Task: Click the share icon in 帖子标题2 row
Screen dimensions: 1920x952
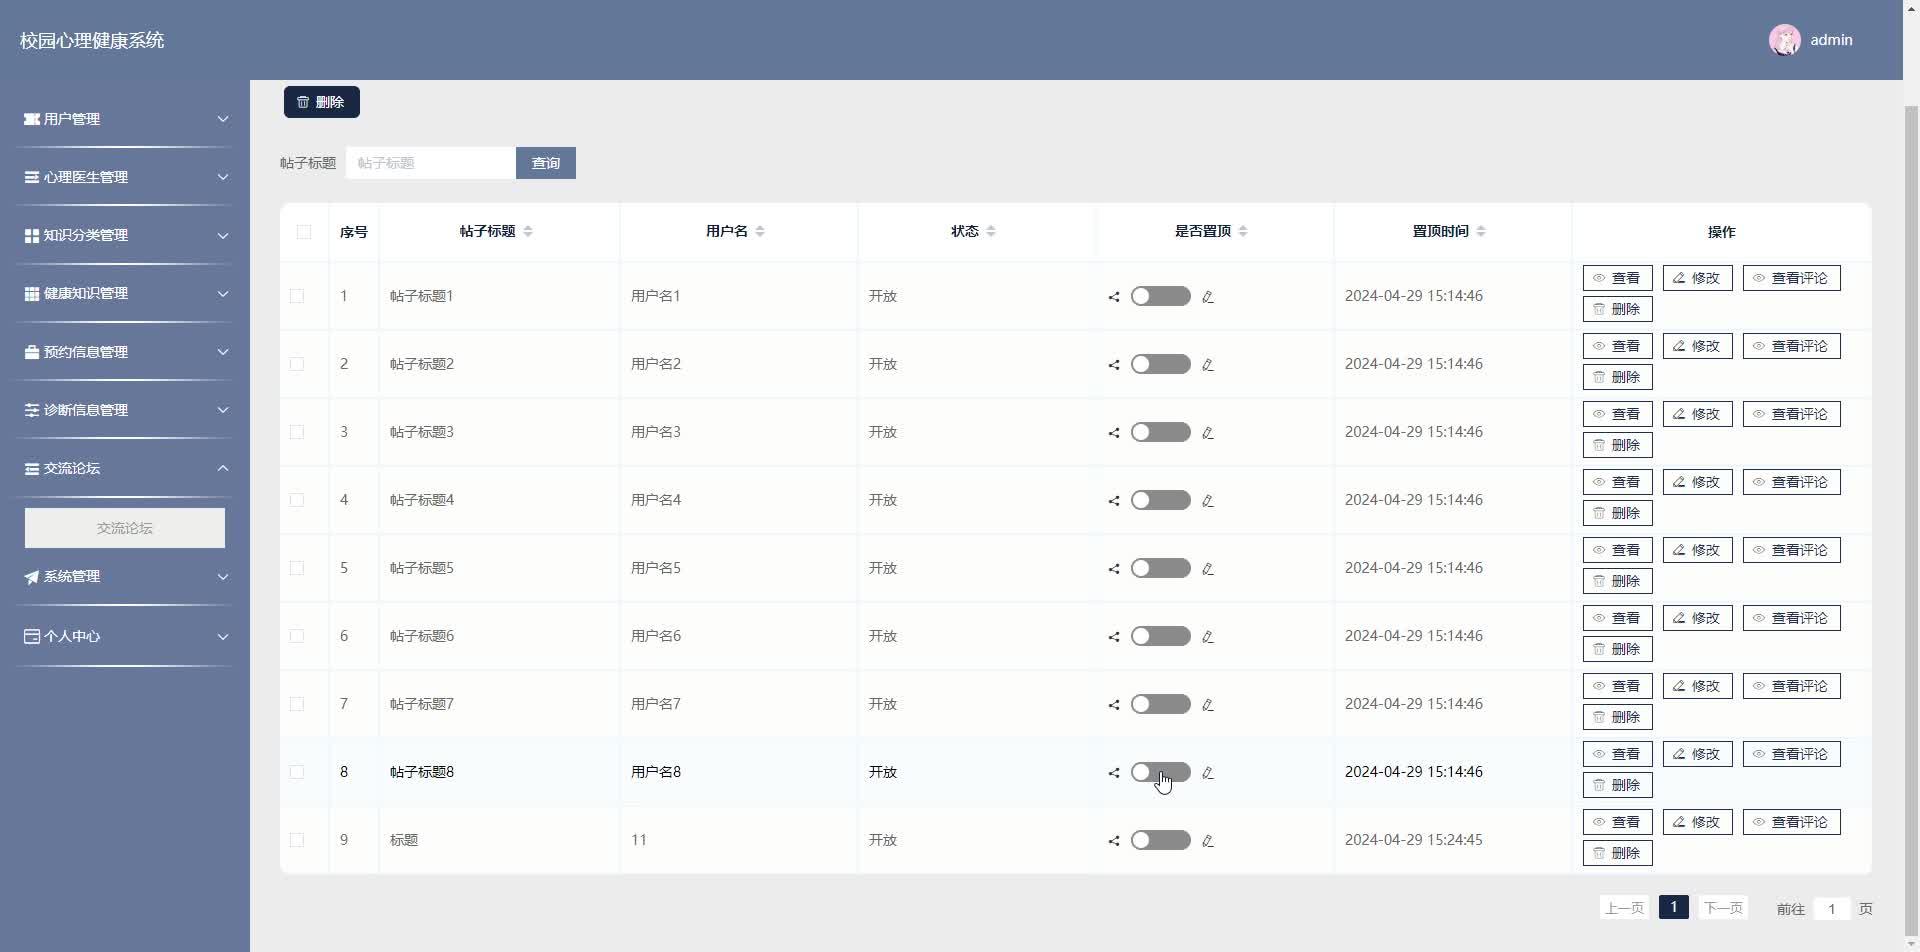Action: [1114, 365]
